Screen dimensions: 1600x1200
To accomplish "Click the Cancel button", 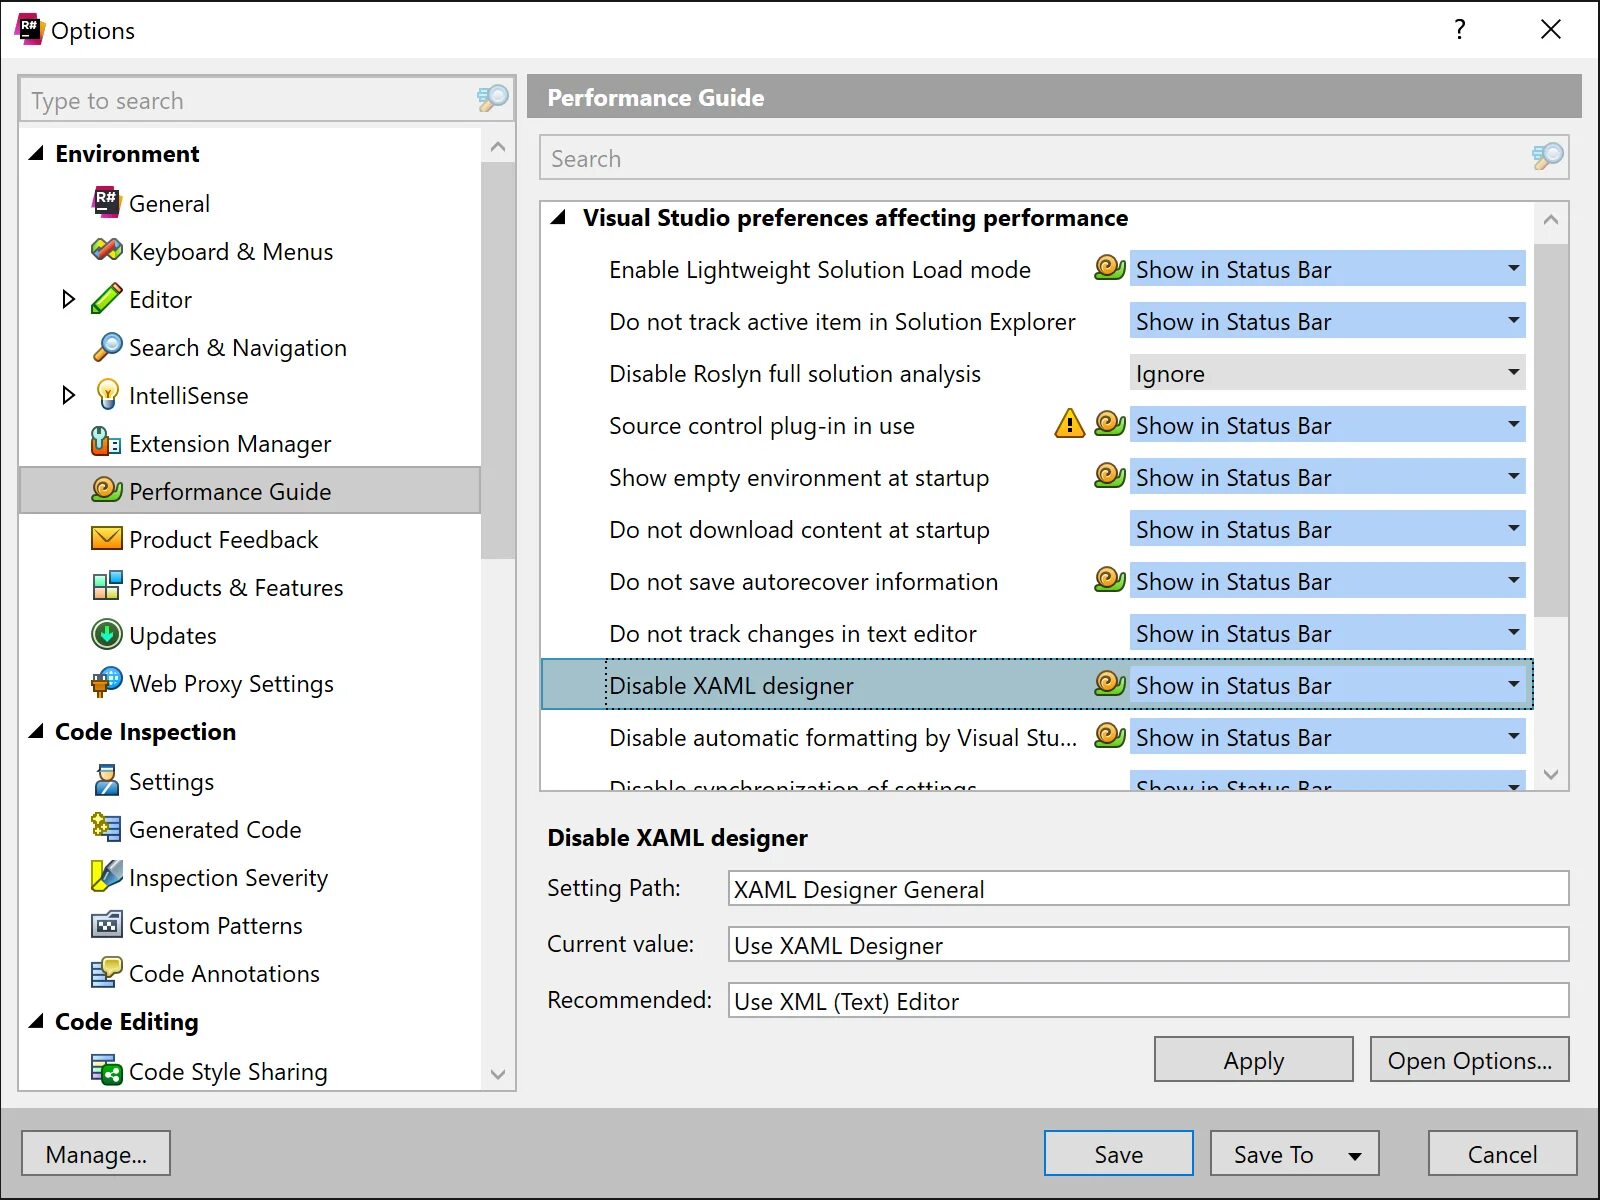I will [1502, 1153].
